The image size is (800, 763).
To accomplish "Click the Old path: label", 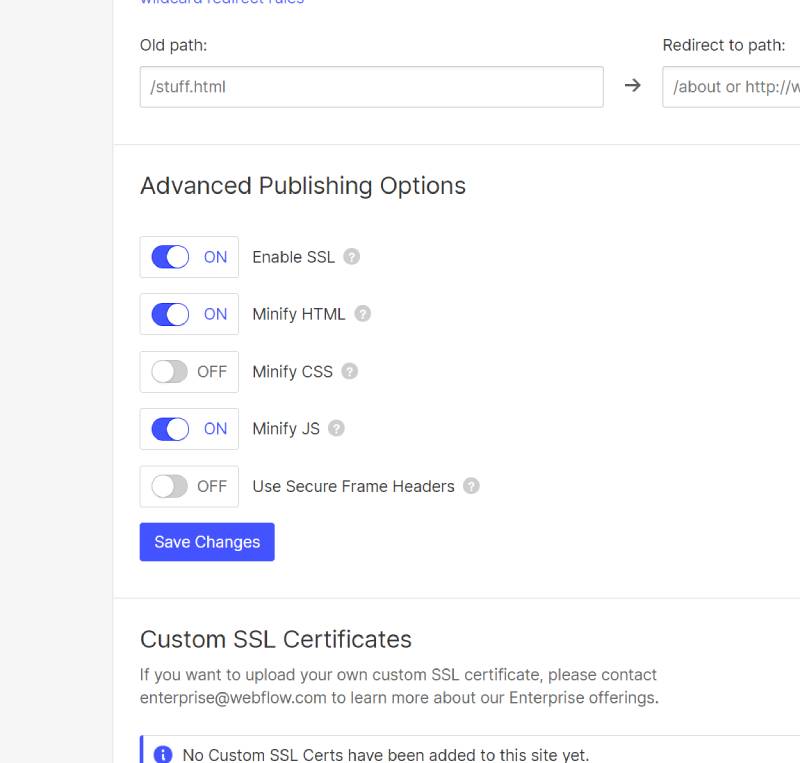I will [173, 45].
